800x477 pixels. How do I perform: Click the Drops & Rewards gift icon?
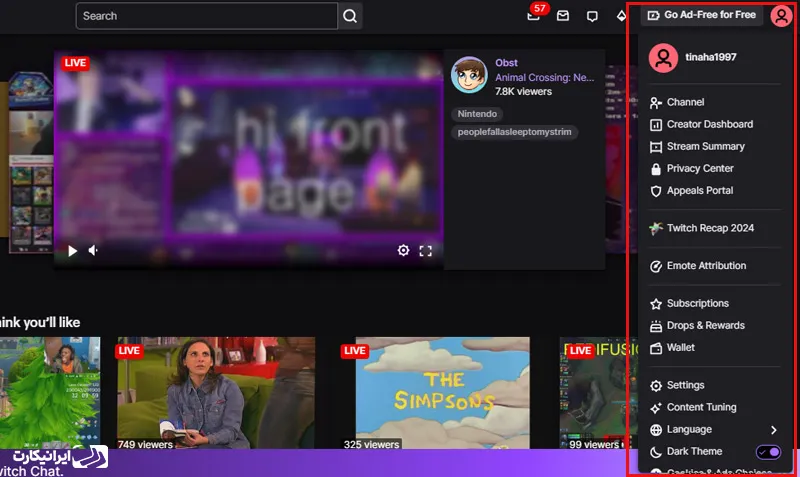coord(656,326)
